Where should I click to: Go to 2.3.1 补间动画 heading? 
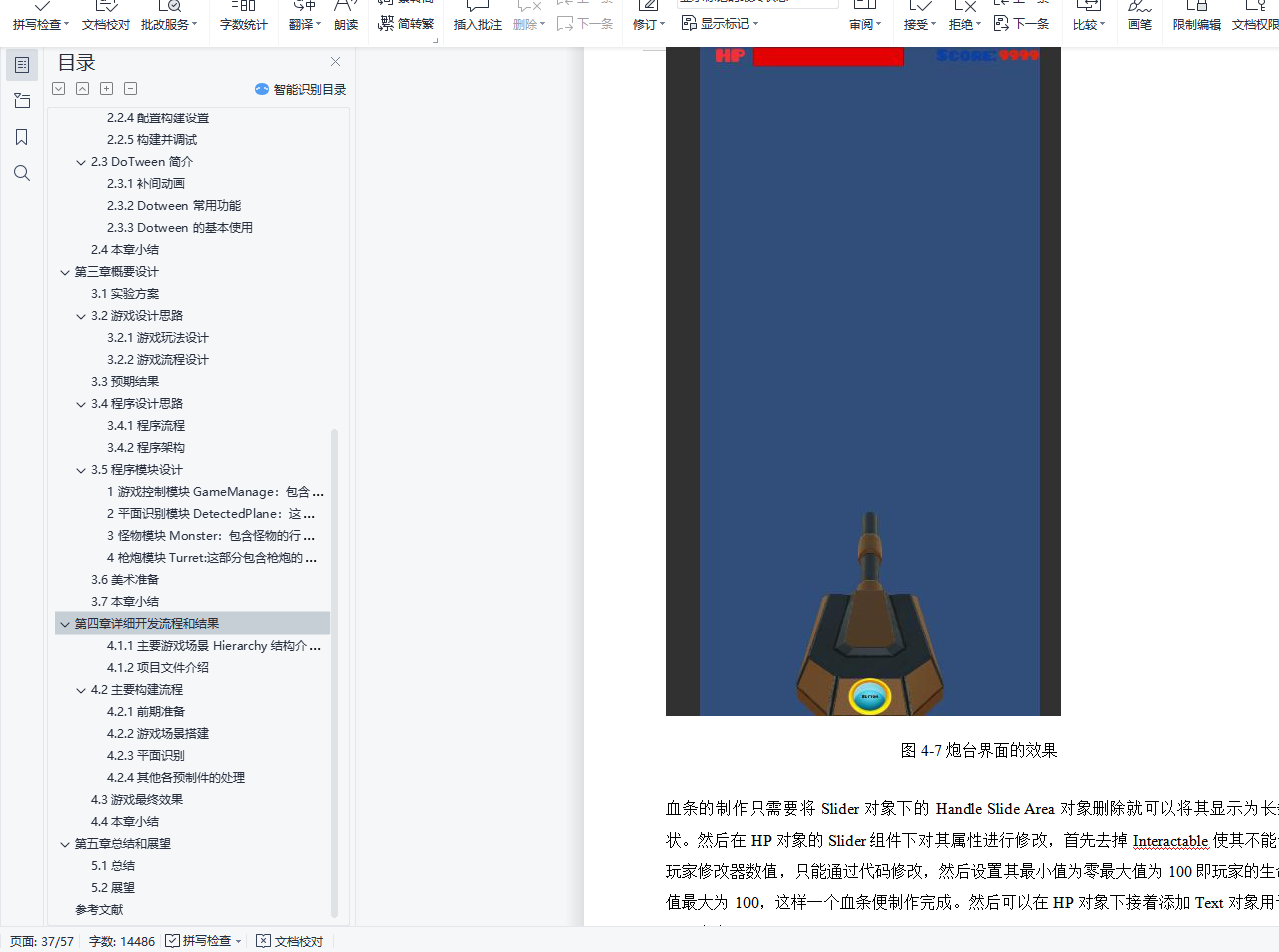point(146,184)
